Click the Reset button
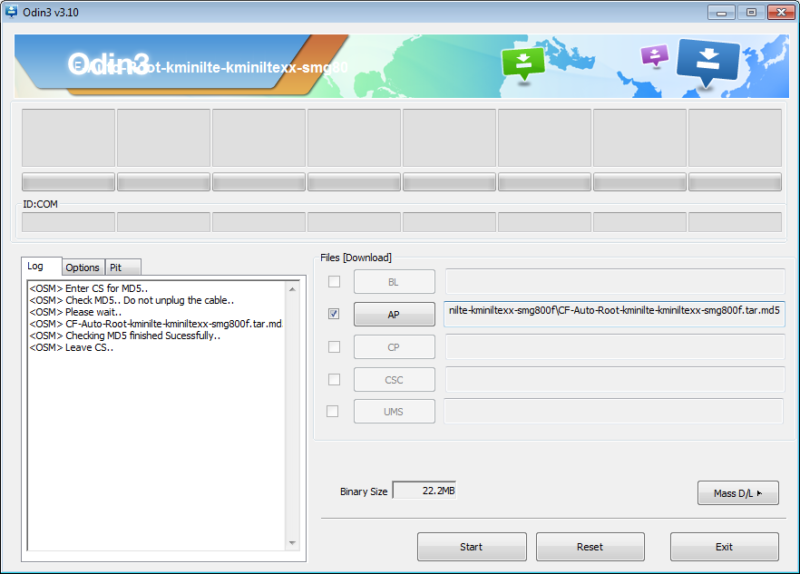The width and height of the screenshot is (800, 574). [590, 547]
